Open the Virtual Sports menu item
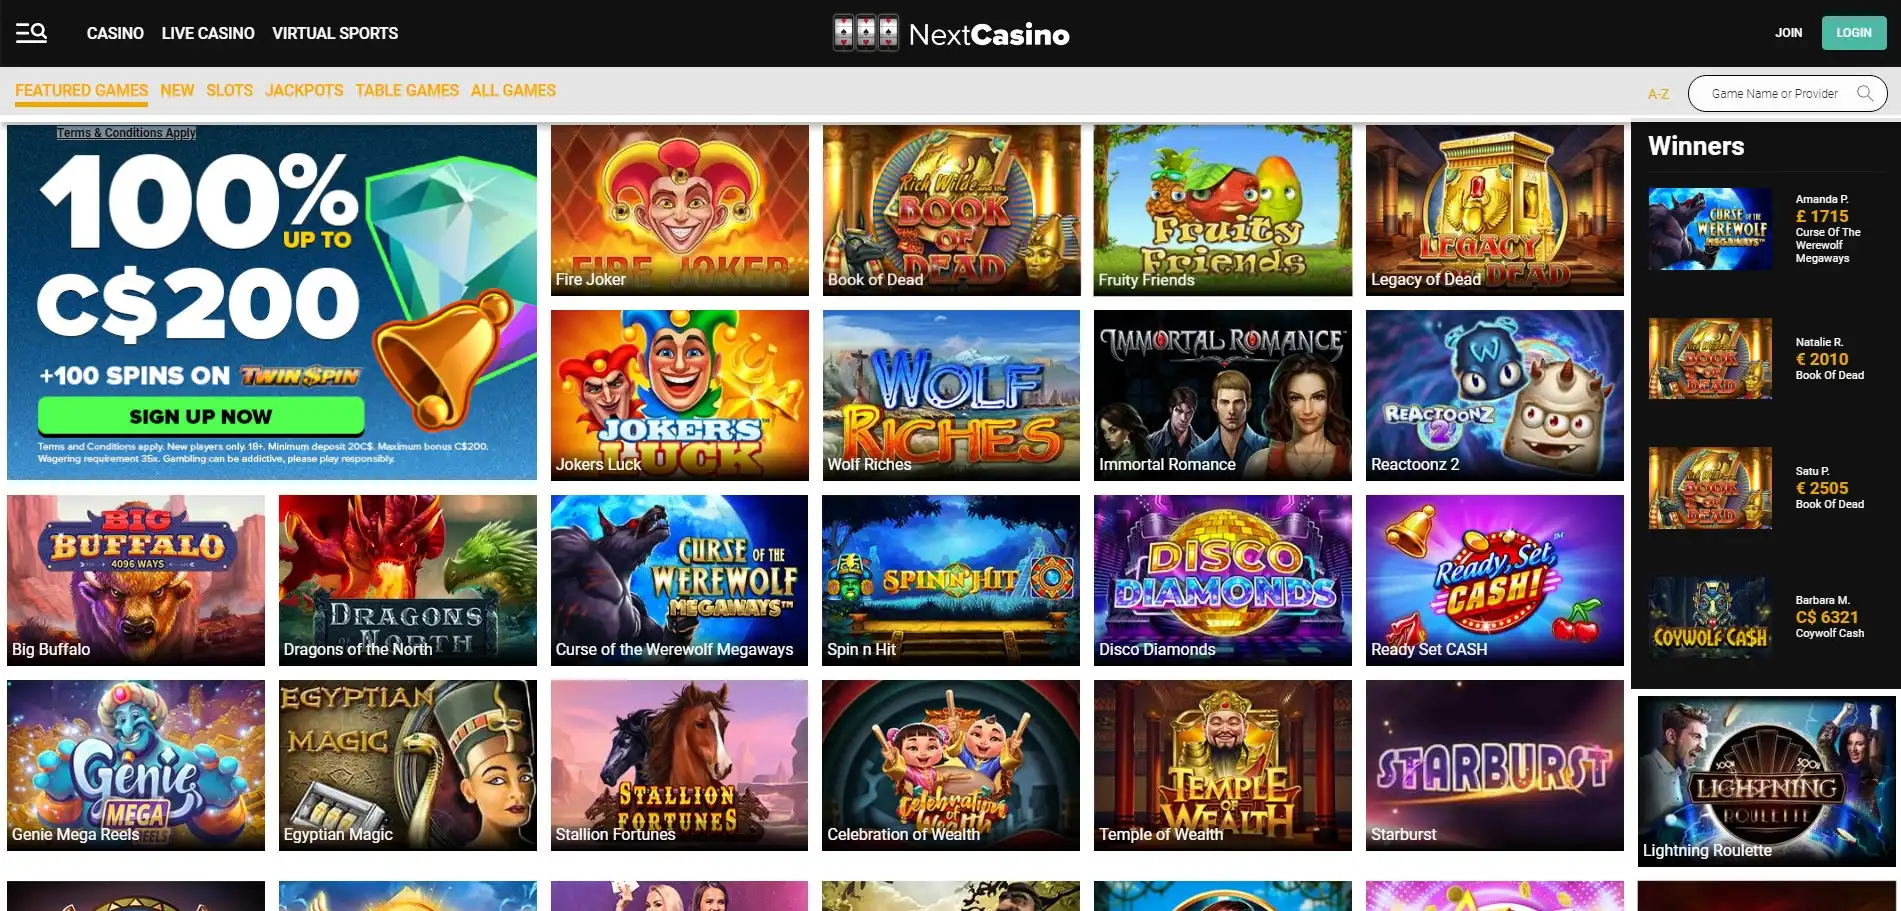The width and height of the screenshot is (1901, 911). (335, 33)
